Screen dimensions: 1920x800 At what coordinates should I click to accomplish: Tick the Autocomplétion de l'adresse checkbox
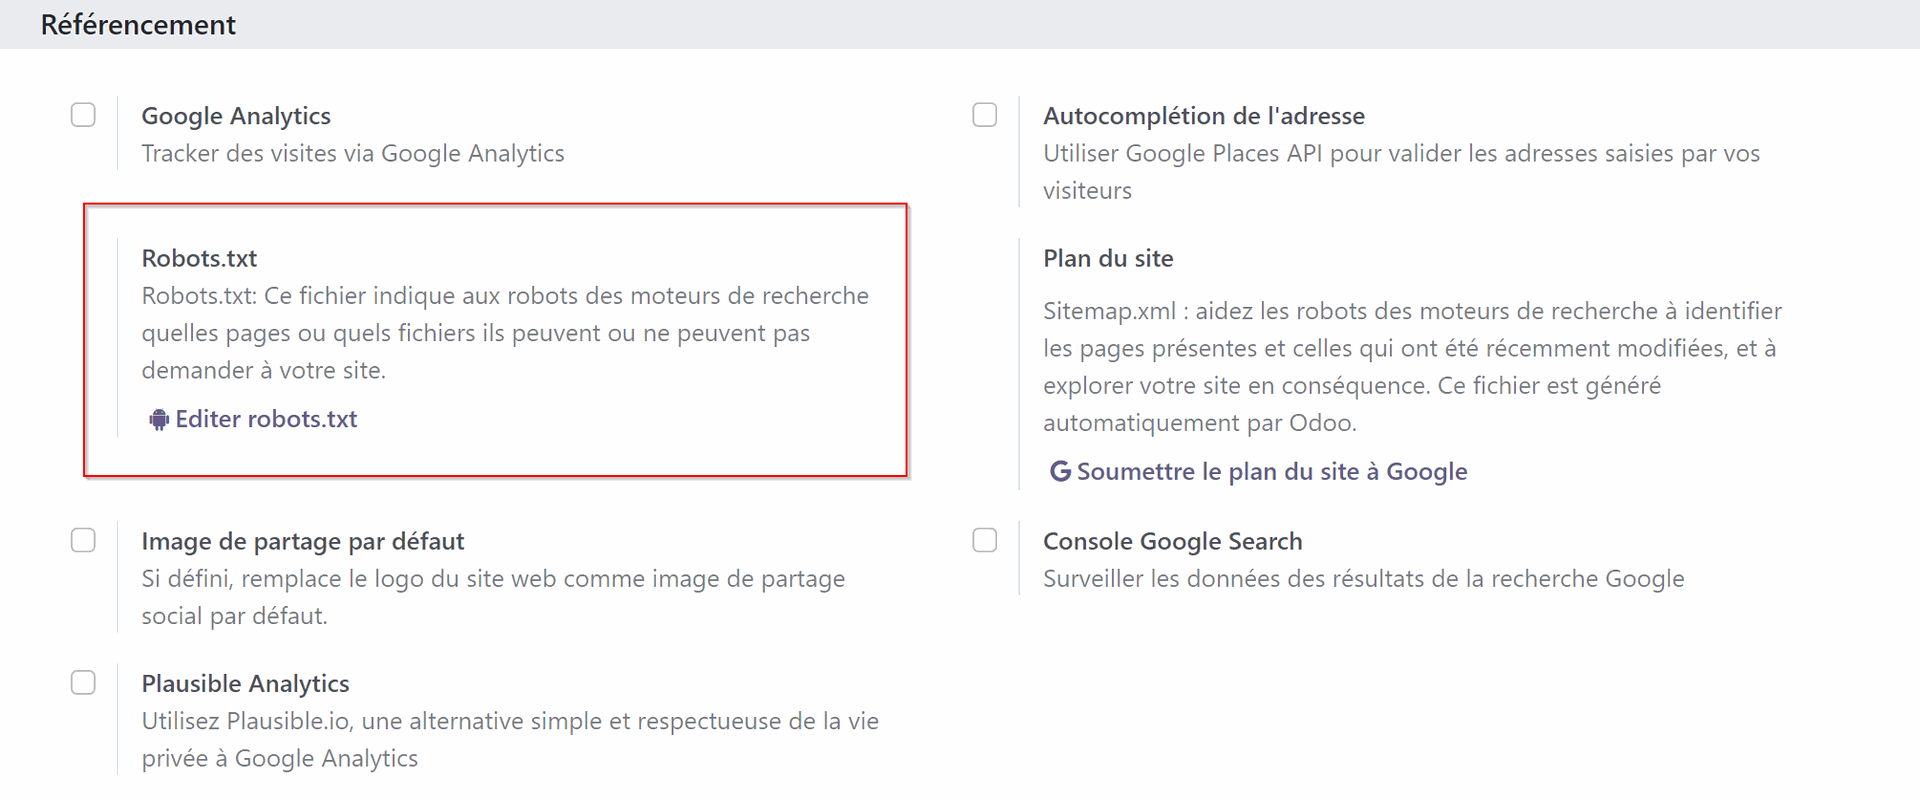[985, 115]
